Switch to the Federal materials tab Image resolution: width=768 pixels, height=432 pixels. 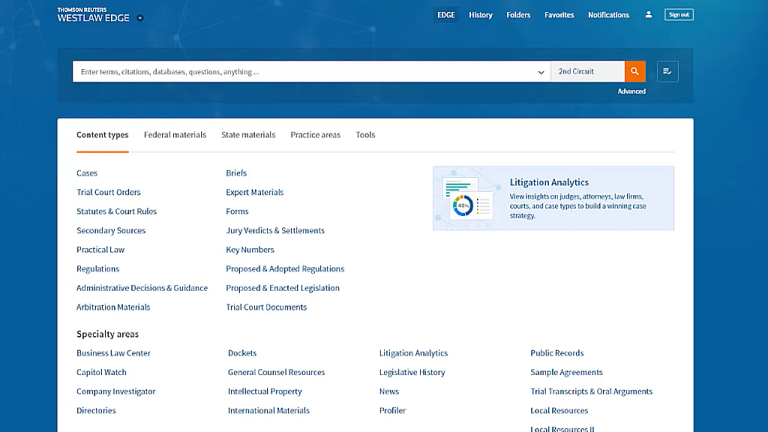tap(175, 135)
